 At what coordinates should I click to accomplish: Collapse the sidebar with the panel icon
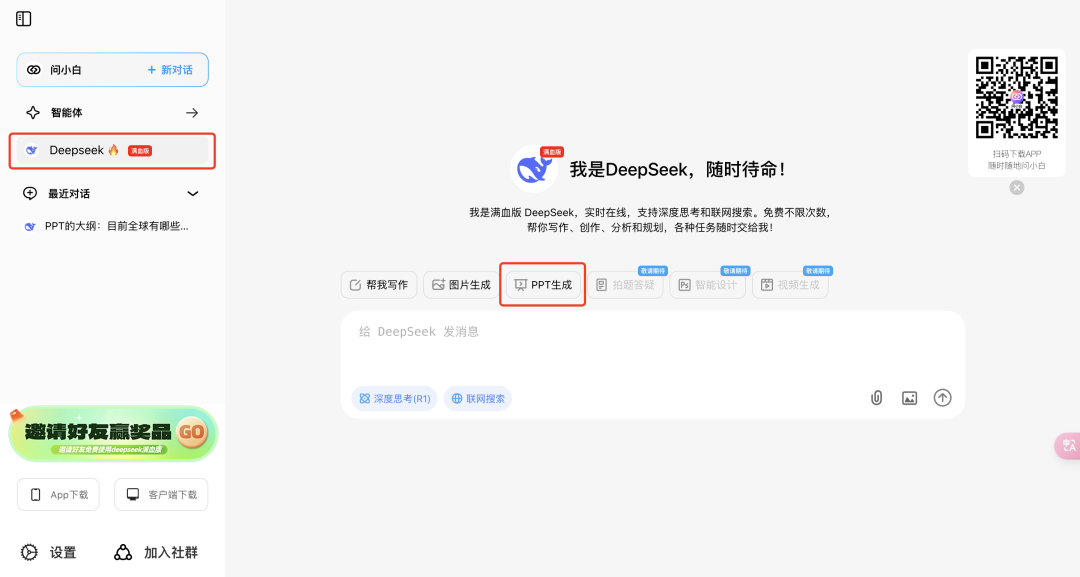coord(23,19)
